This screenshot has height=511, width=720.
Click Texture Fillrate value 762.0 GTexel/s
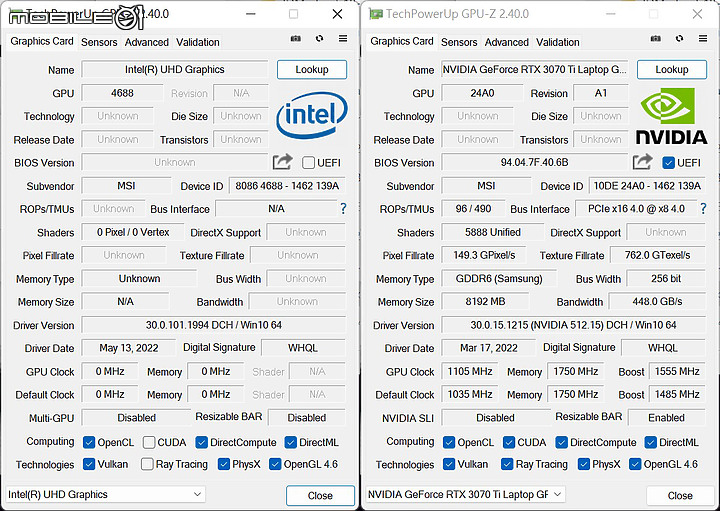coord(657,255)
